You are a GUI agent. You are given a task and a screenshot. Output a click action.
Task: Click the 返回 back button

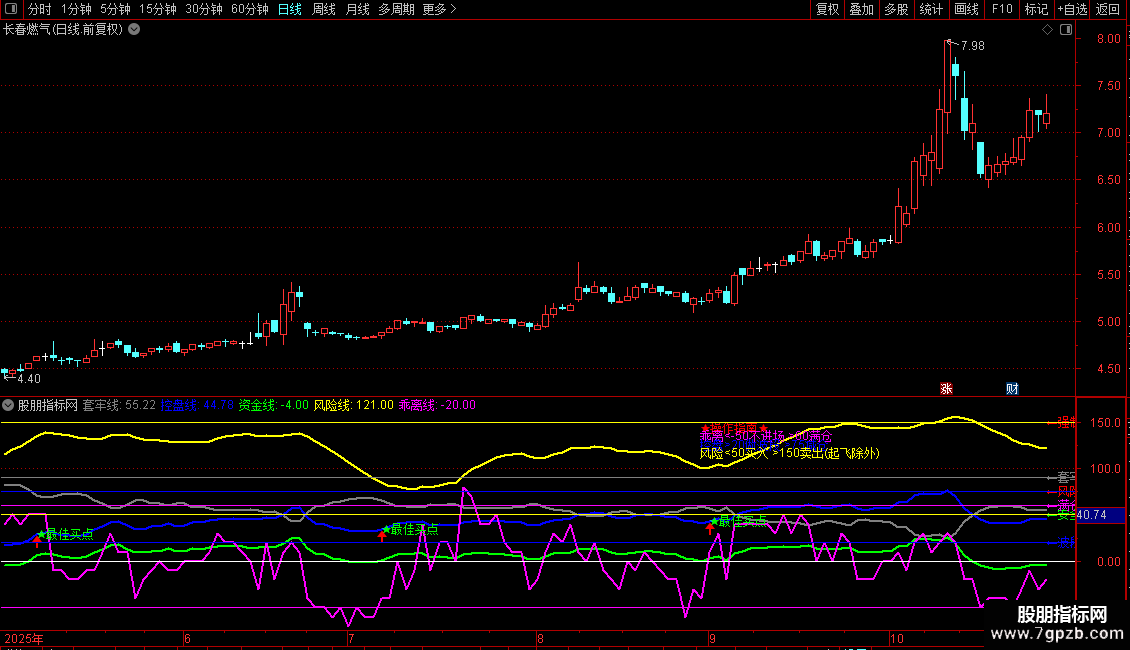pos(1108,9)
